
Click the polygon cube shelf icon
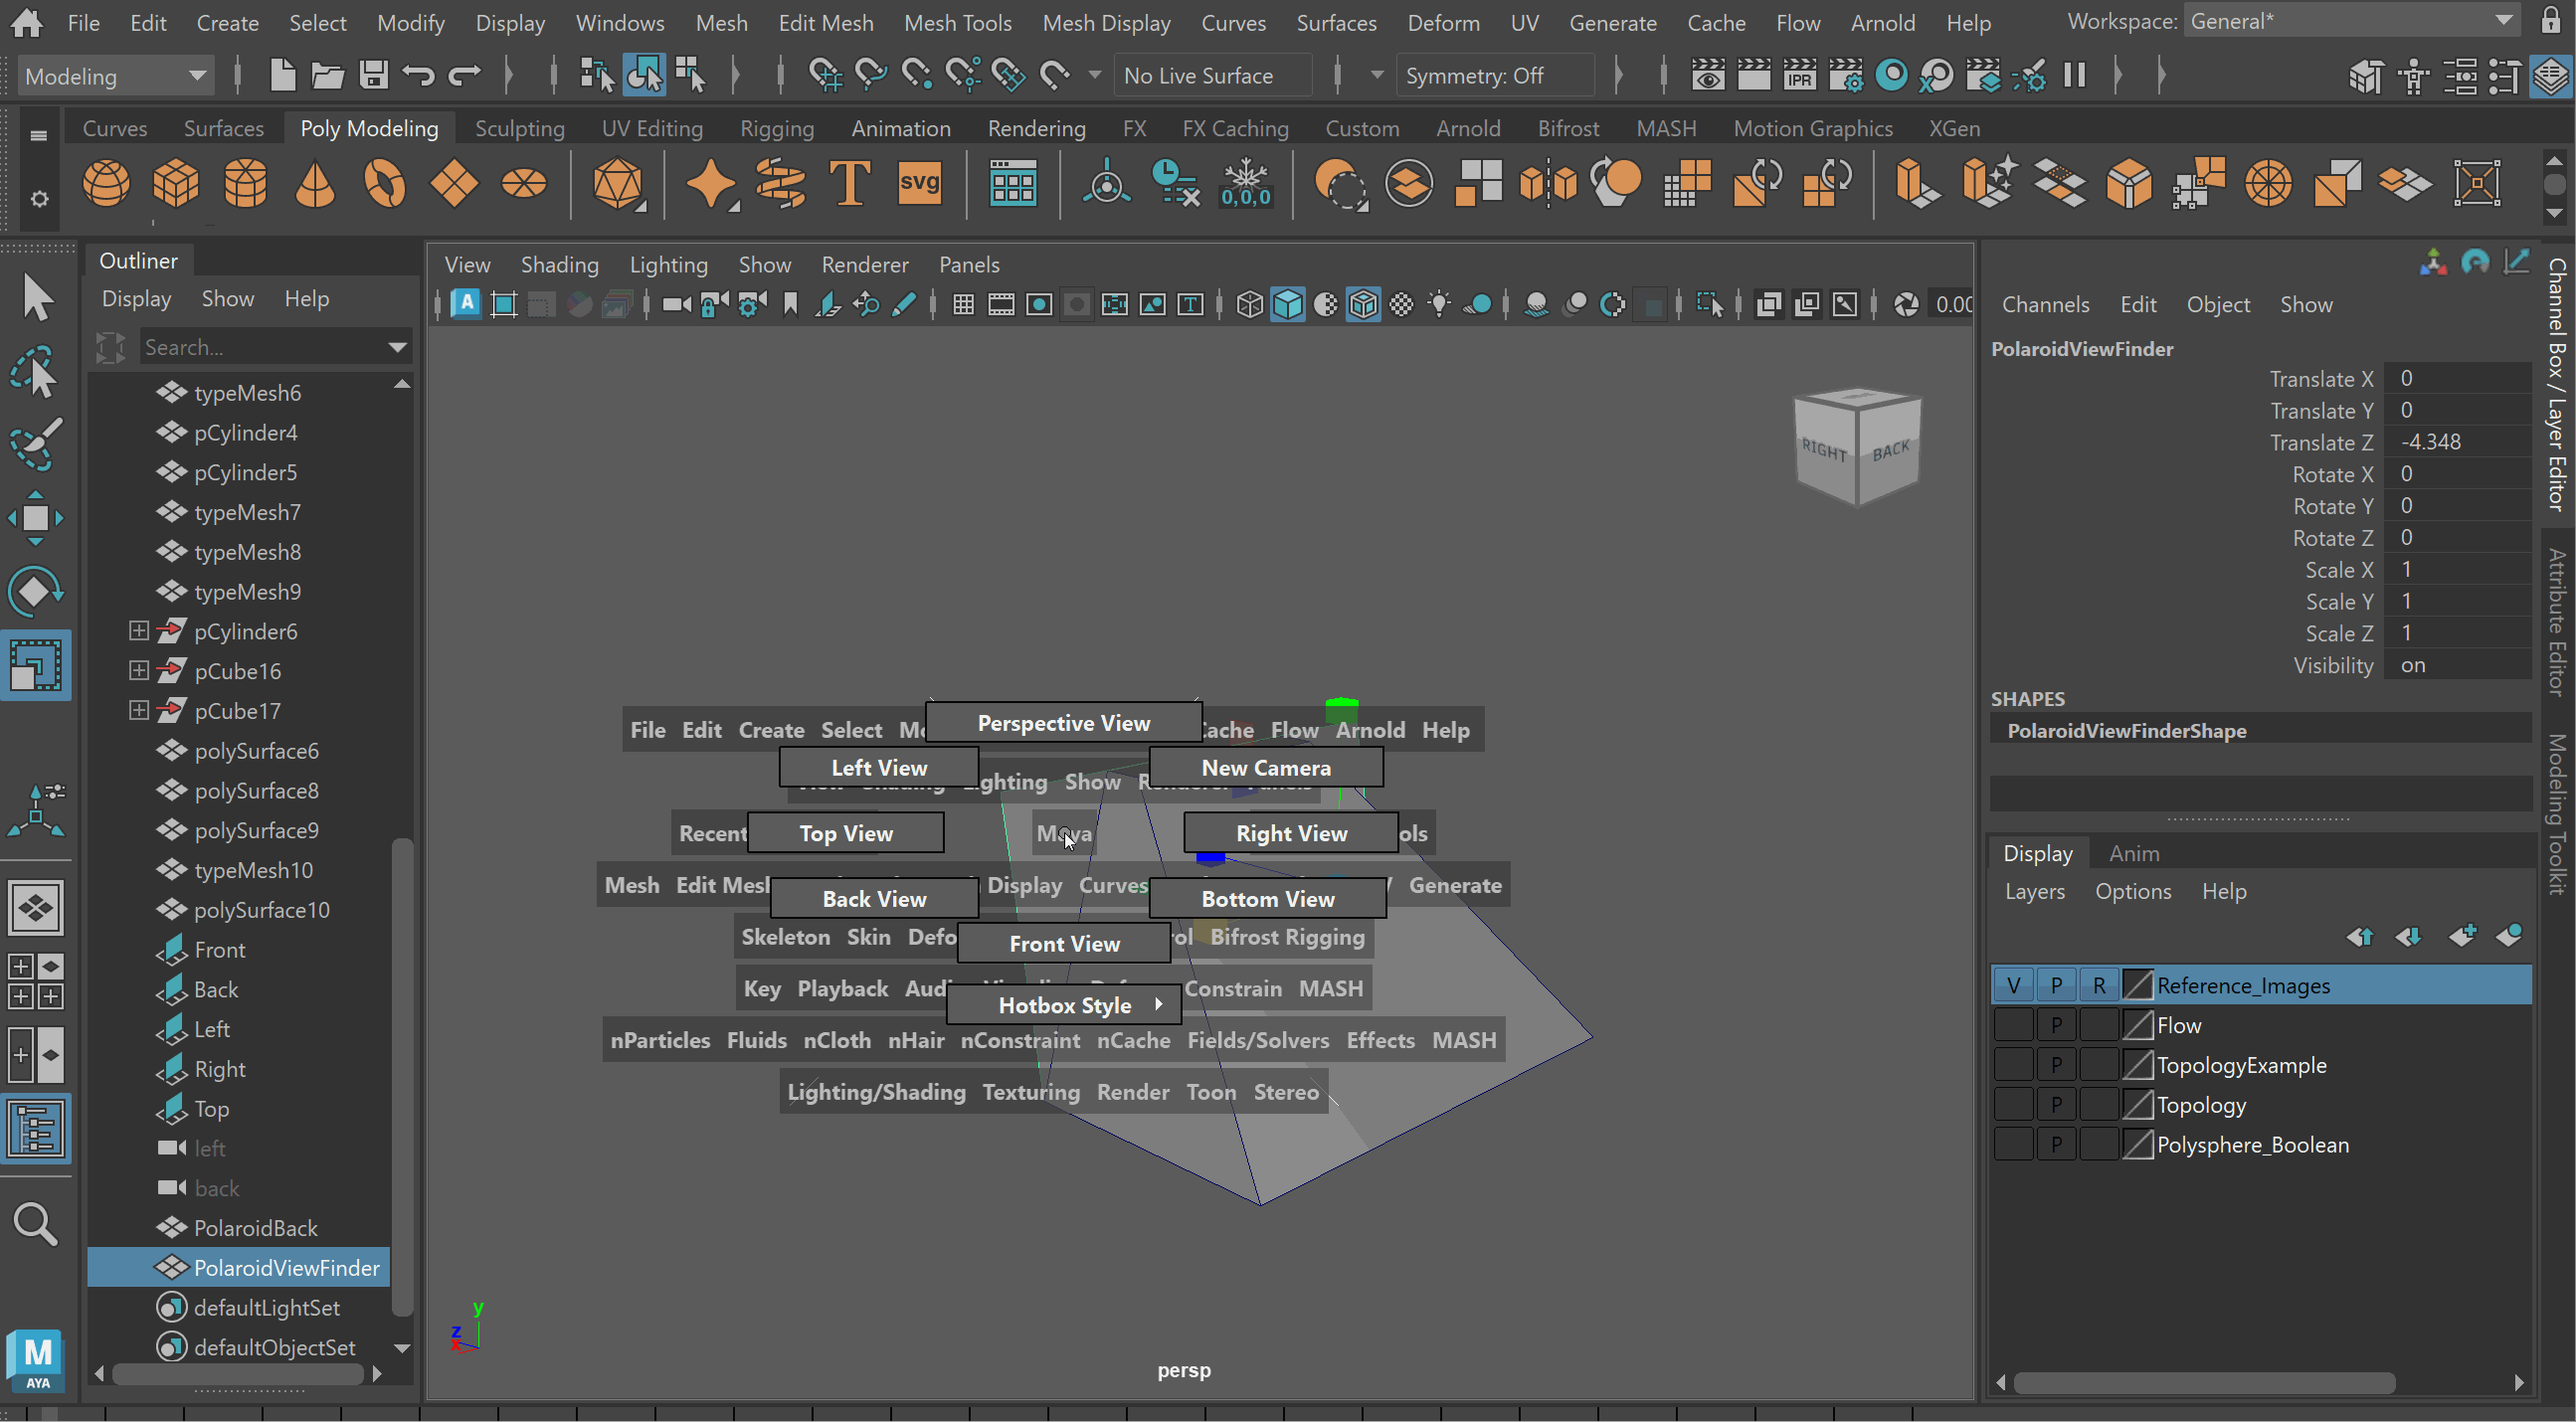click(176, 184)
